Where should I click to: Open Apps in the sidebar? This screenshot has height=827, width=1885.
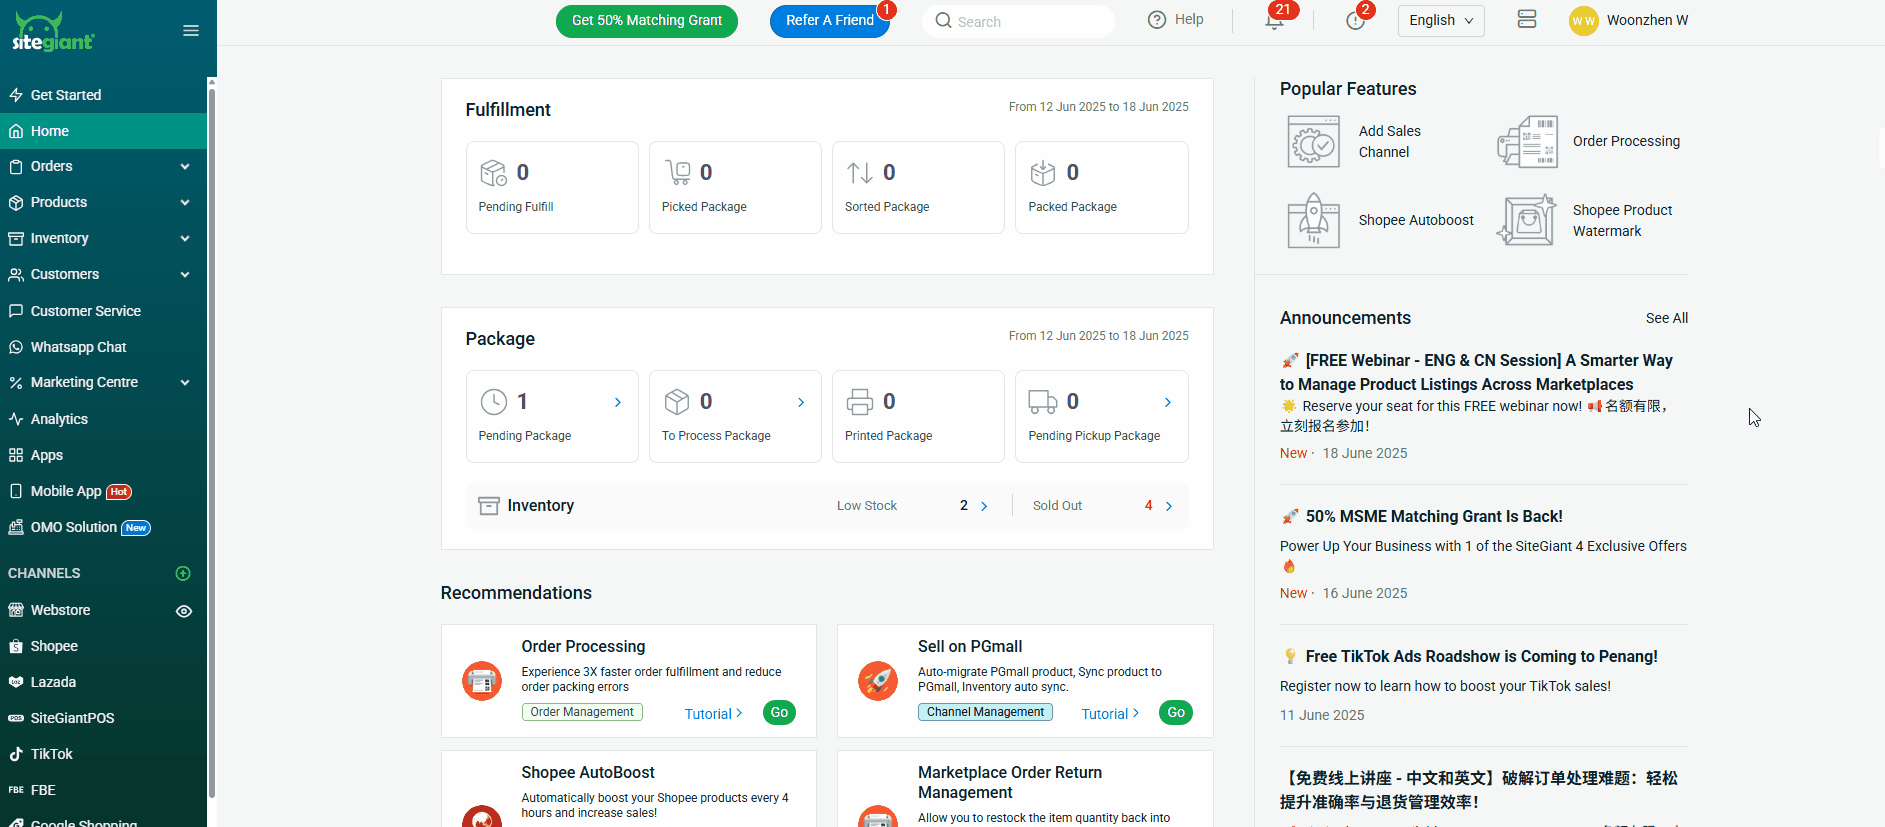point(103,455)
